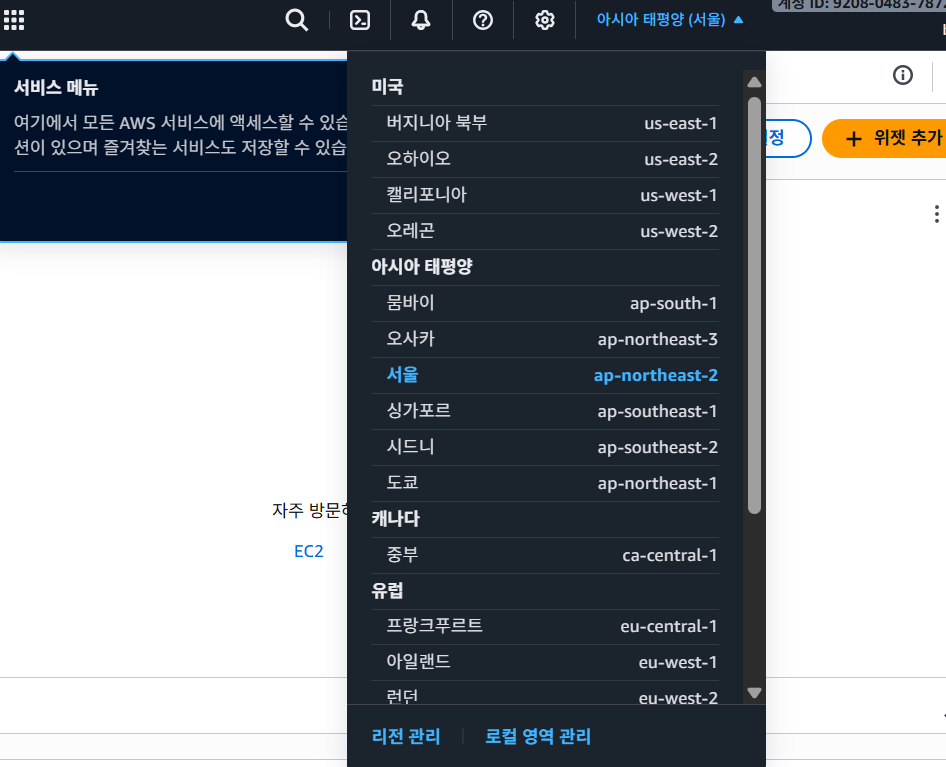This screenshot has height=767, width=946.
Task: Select 오레곤 us-west-2 region
Action: click(x=545, y=231)
